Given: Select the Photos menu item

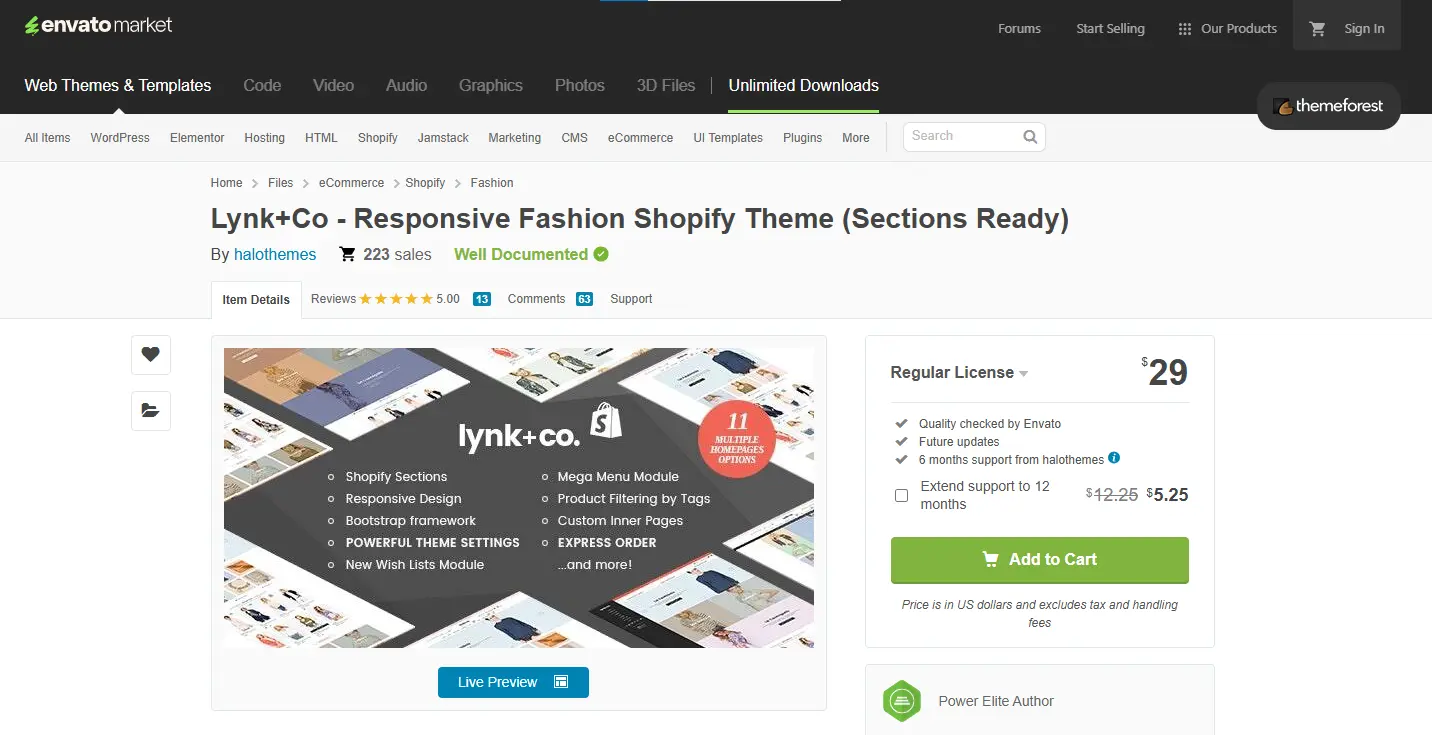Looking at the screenshot, I should coord(580,85).
